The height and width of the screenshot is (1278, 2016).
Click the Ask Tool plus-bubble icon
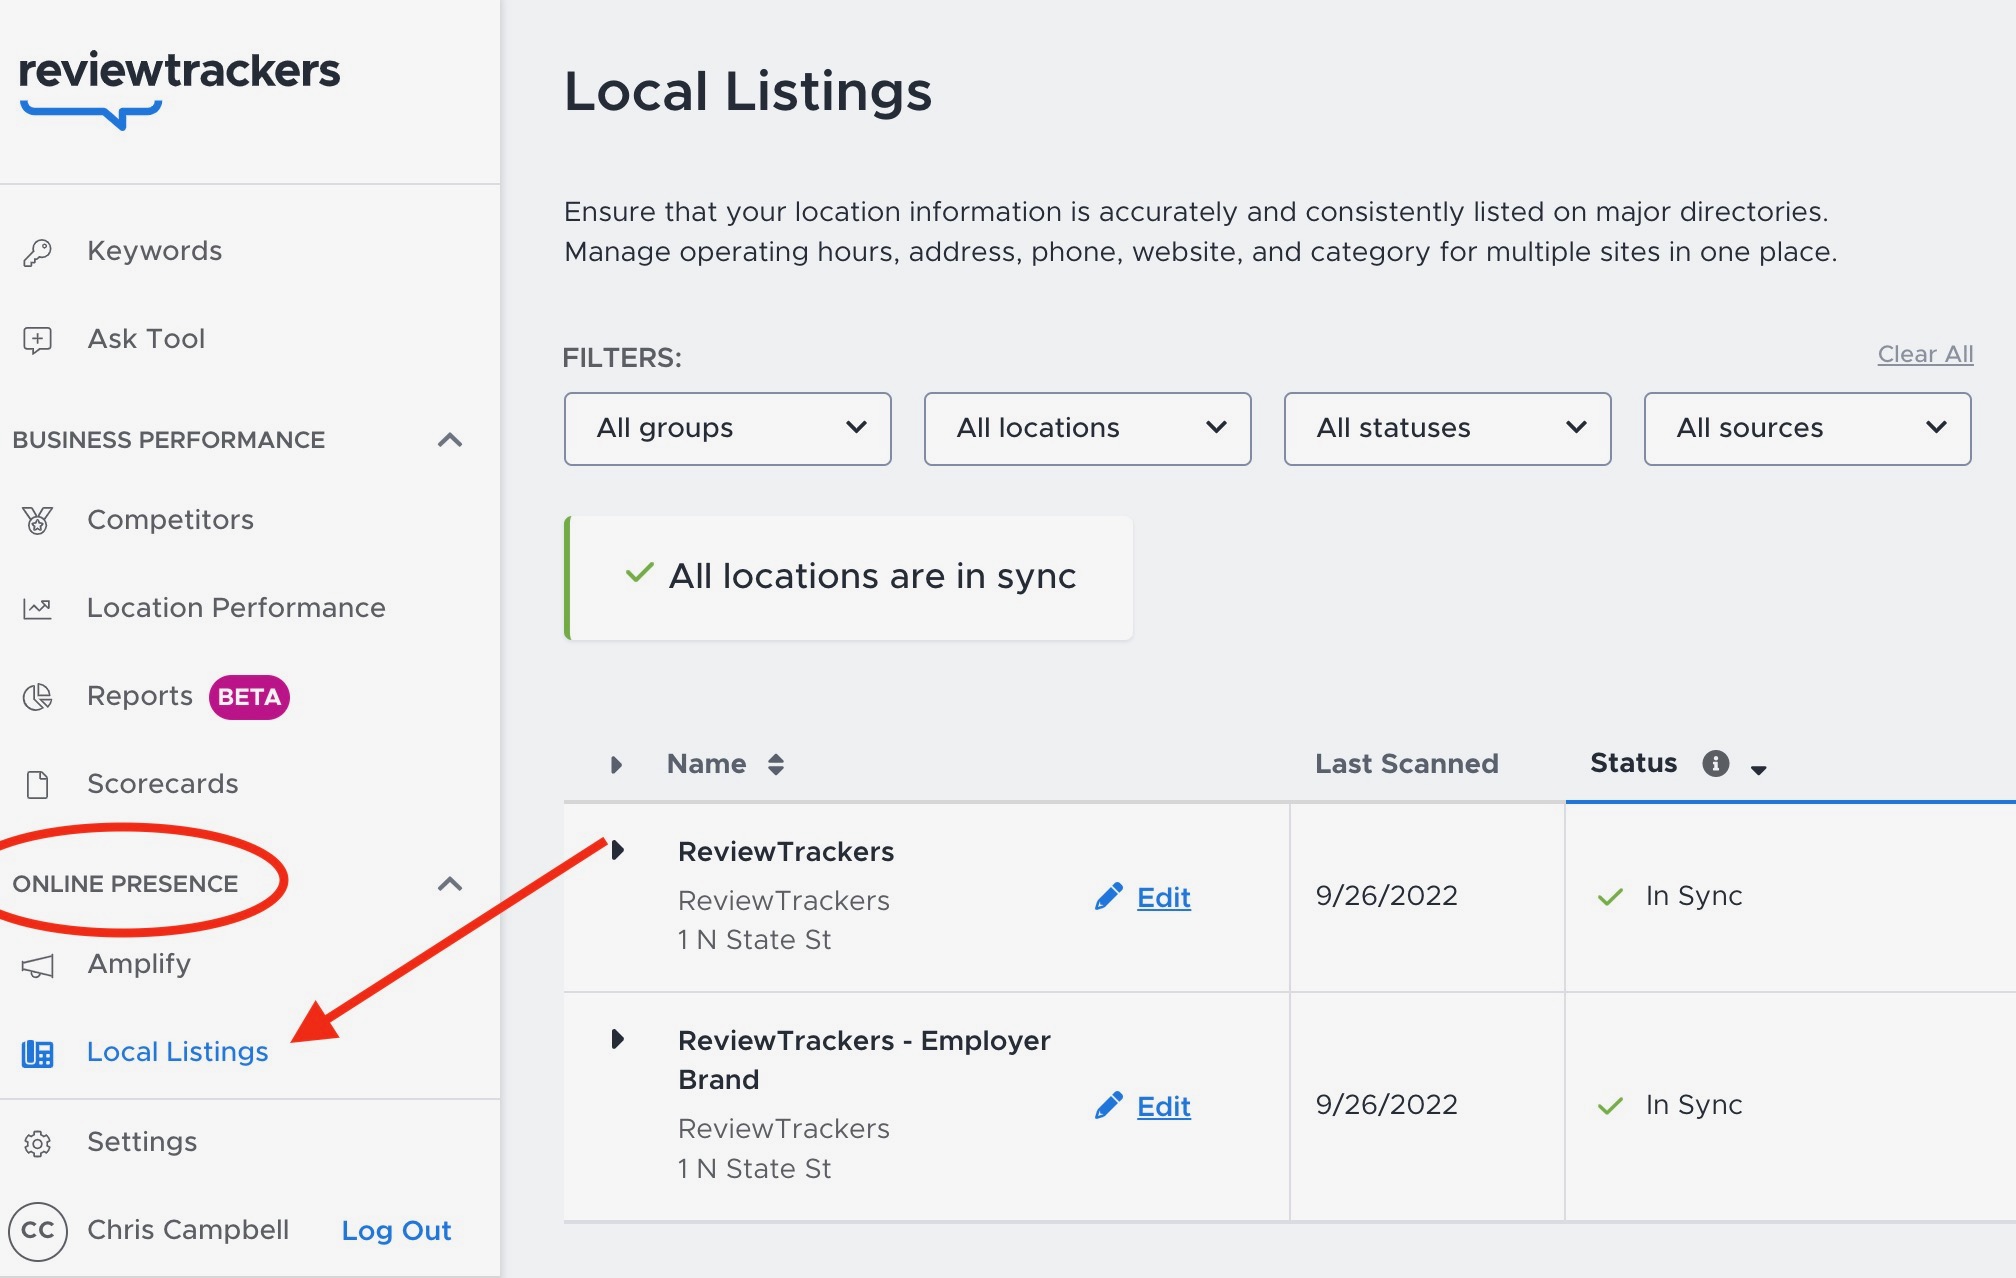[38, 340]
